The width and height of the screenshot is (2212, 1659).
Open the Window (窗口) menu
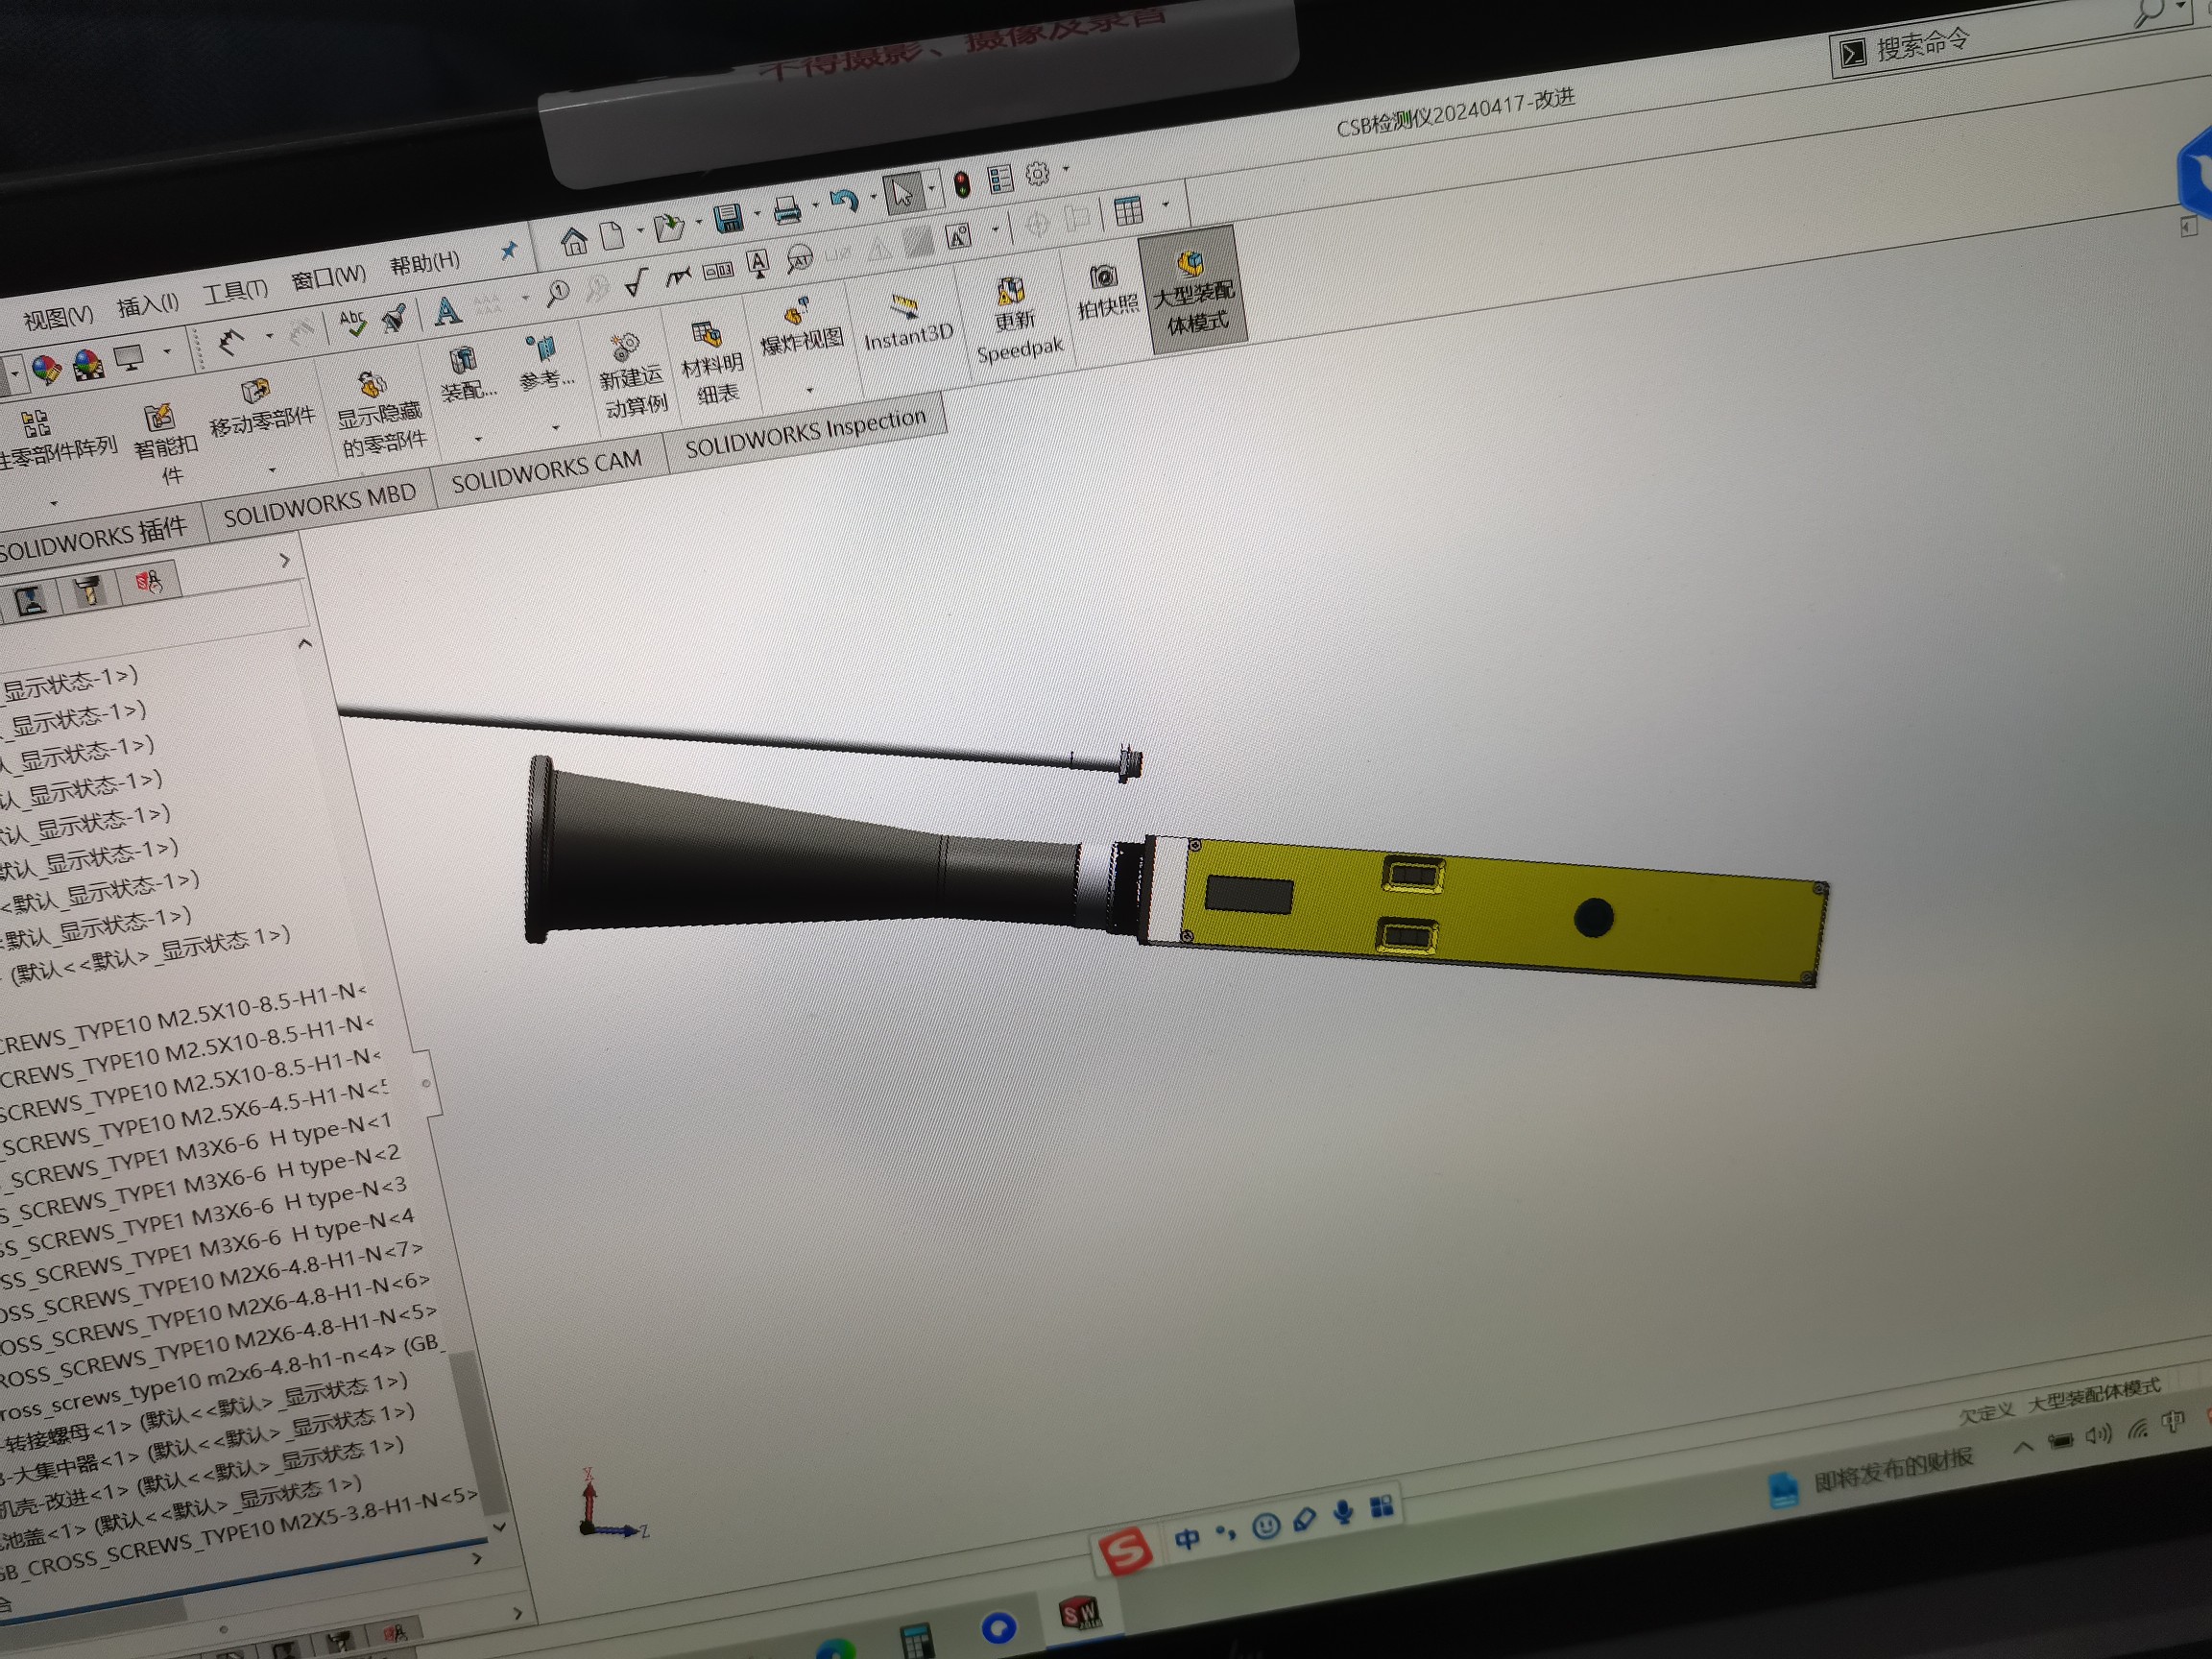click(x=328, y=277)
